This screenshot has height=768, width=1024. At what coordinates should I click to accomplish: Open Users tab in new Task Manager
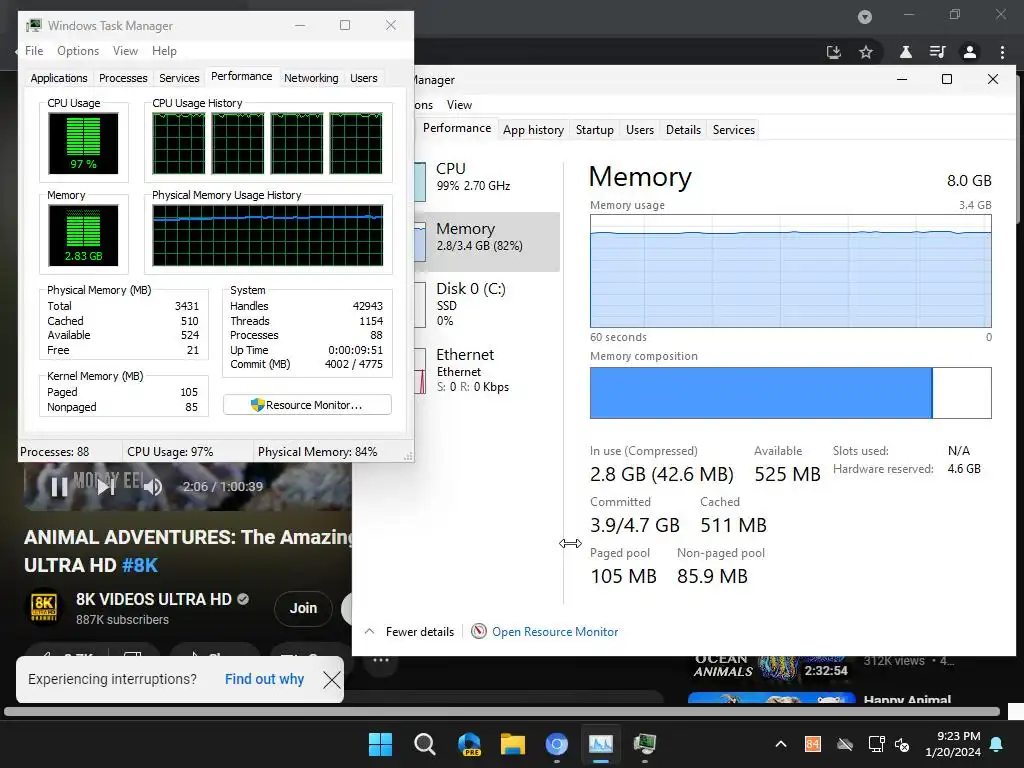pos(639,129)
